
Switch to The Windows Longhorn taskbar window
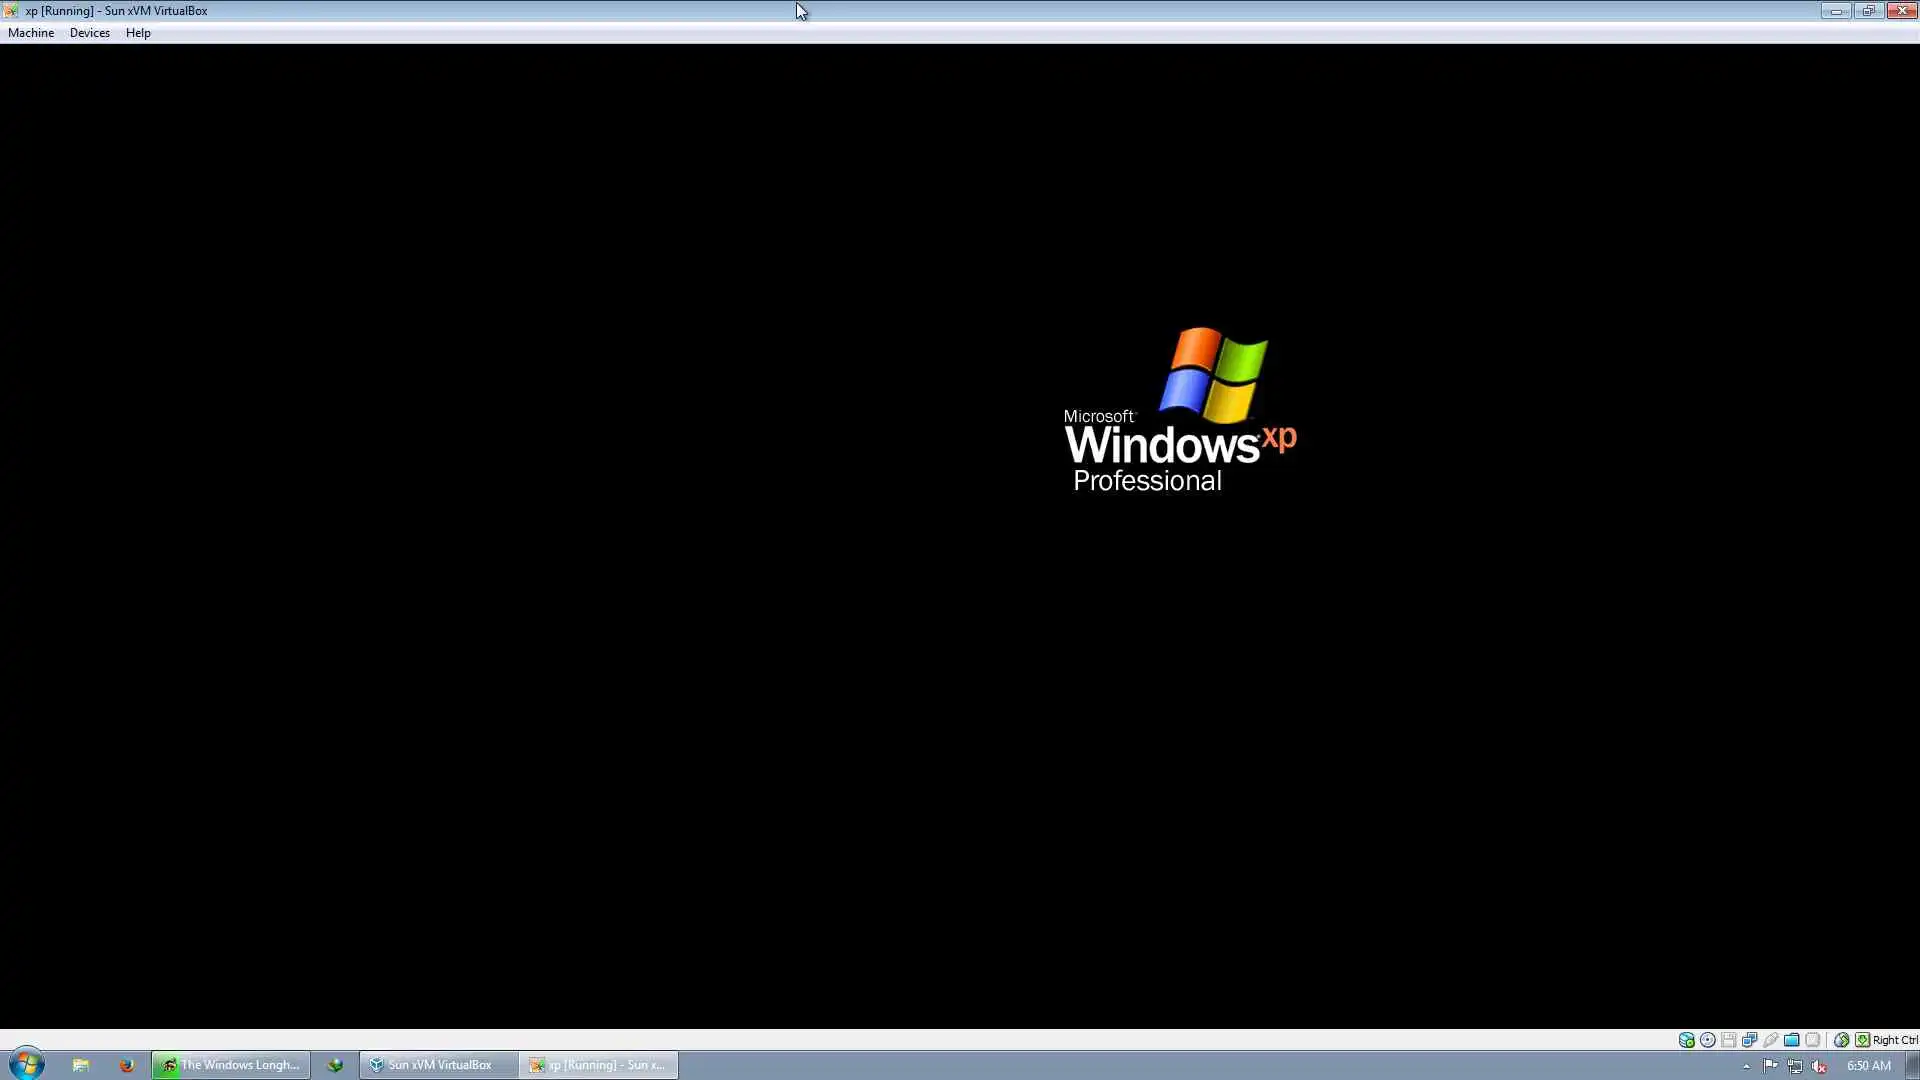click(231, 1065)
